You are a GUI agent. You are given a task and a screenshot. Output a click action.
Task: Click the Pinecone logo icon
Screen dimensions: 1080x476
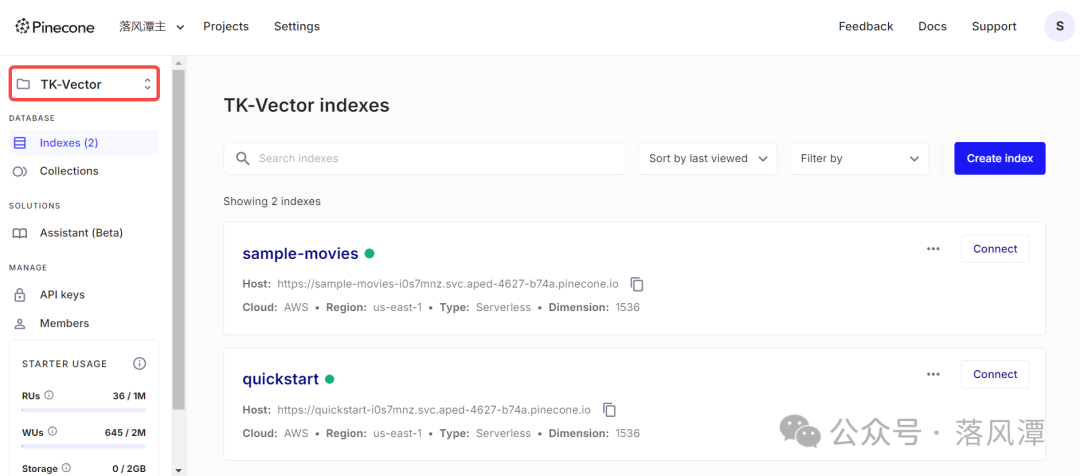pyautogui.click(x=23, y=27)
